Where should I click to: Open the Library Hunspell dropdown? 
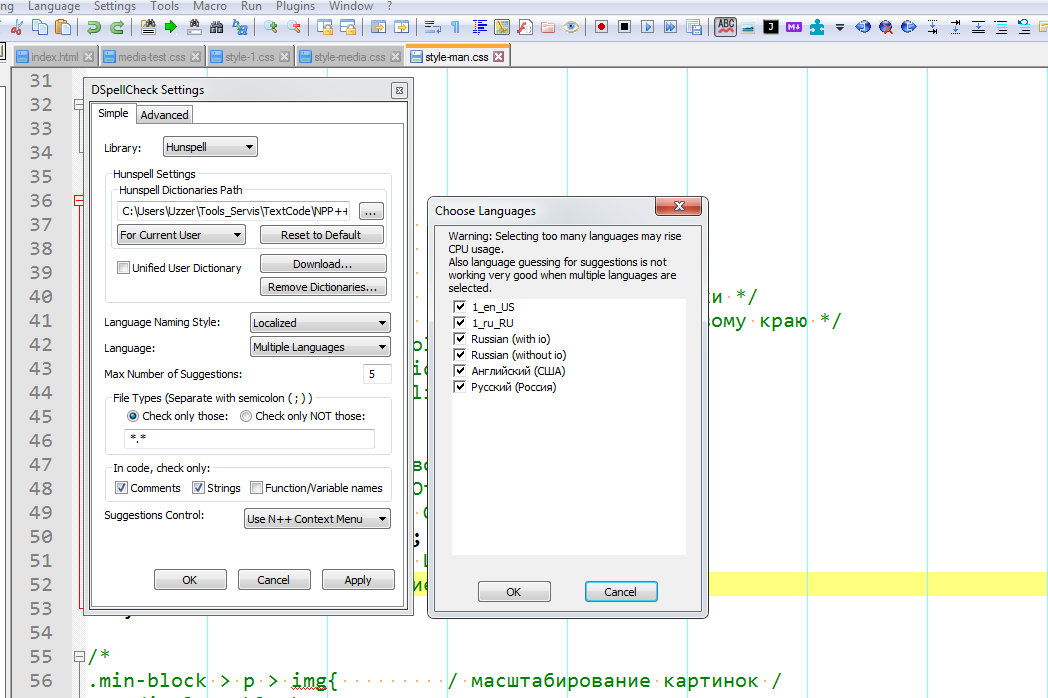click(210, 146)
